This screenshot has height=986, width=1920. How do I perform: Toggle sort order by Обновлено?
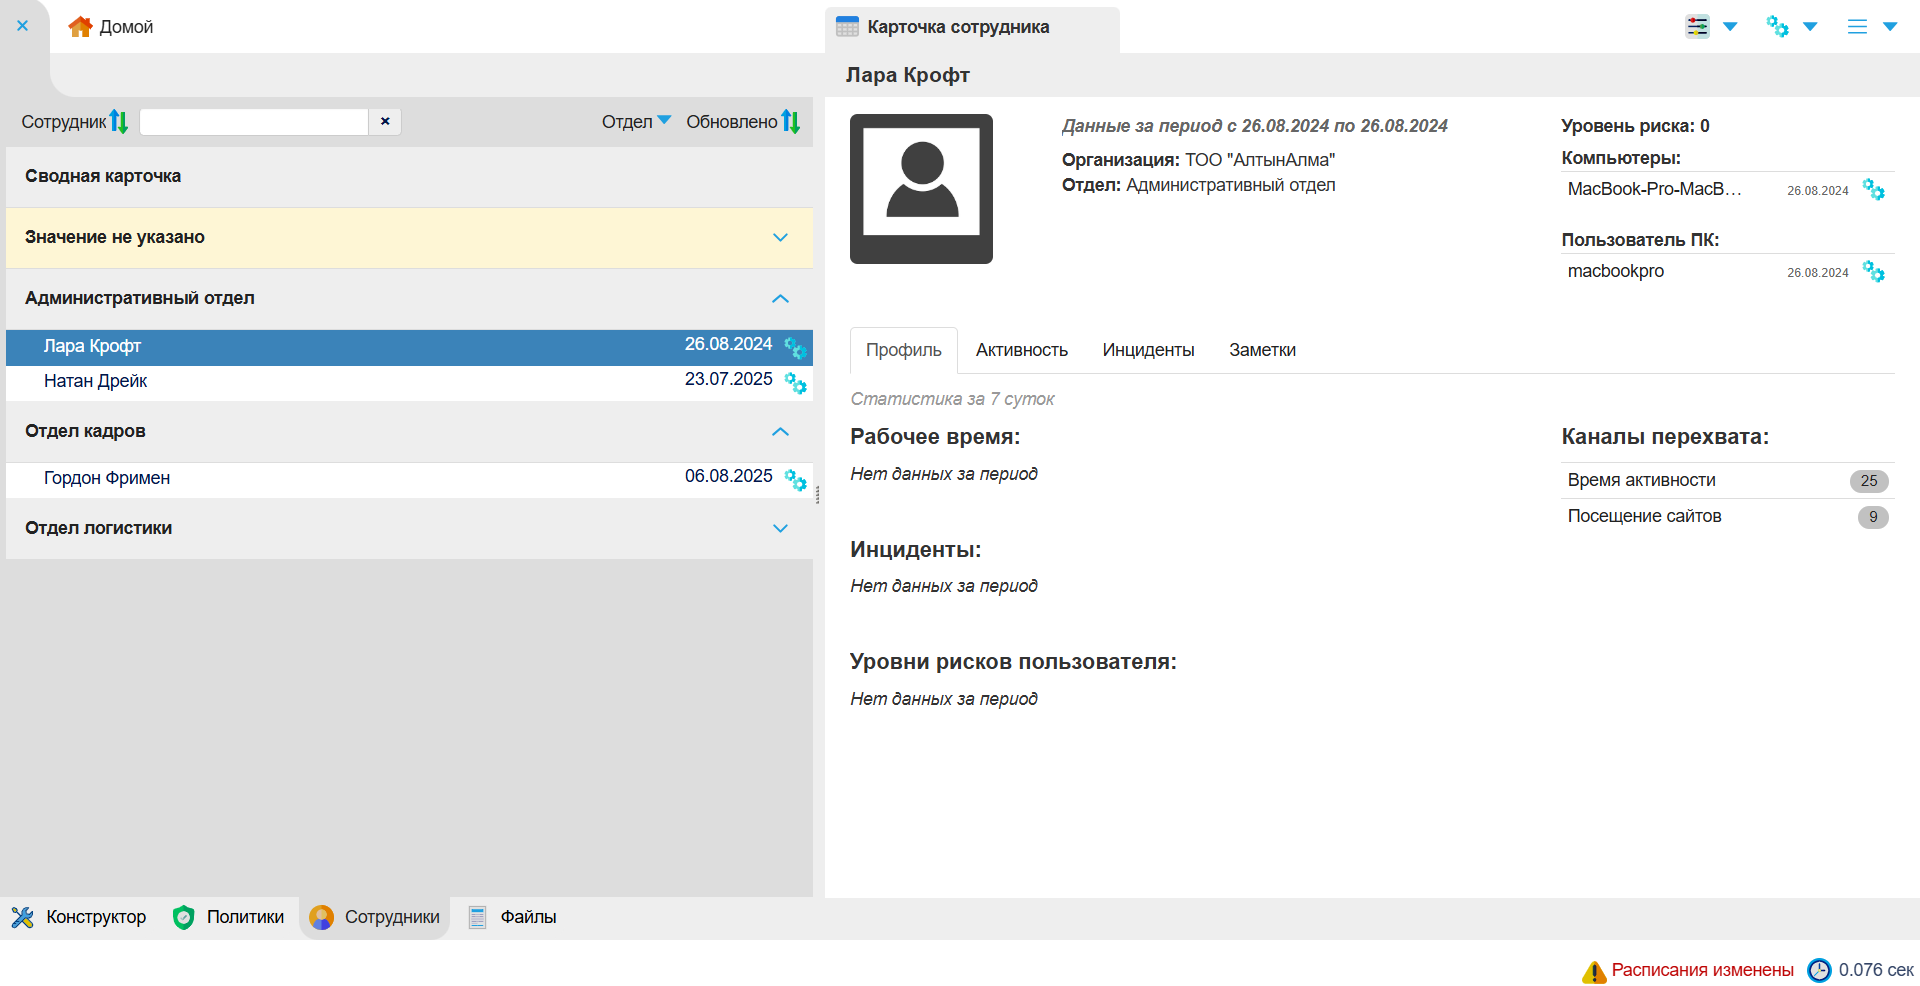click(x=791, y=122)
